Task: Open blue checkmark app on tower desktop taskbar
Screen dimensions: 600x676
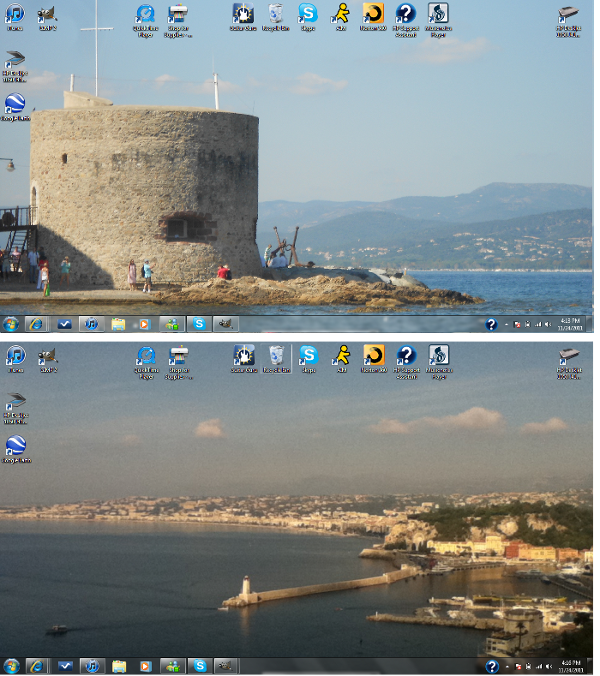Action: [64, 324]
